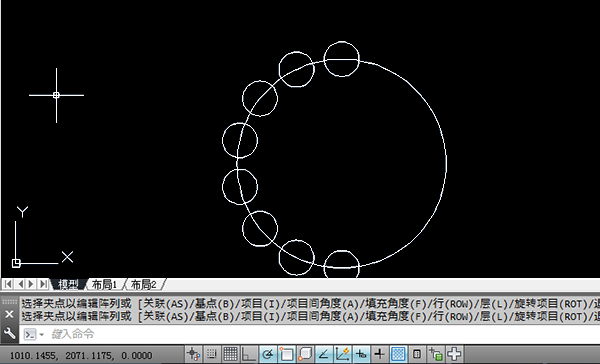Jump to last layout tab arrow
This screenshot has height=364, width=600.
(43, 284)
